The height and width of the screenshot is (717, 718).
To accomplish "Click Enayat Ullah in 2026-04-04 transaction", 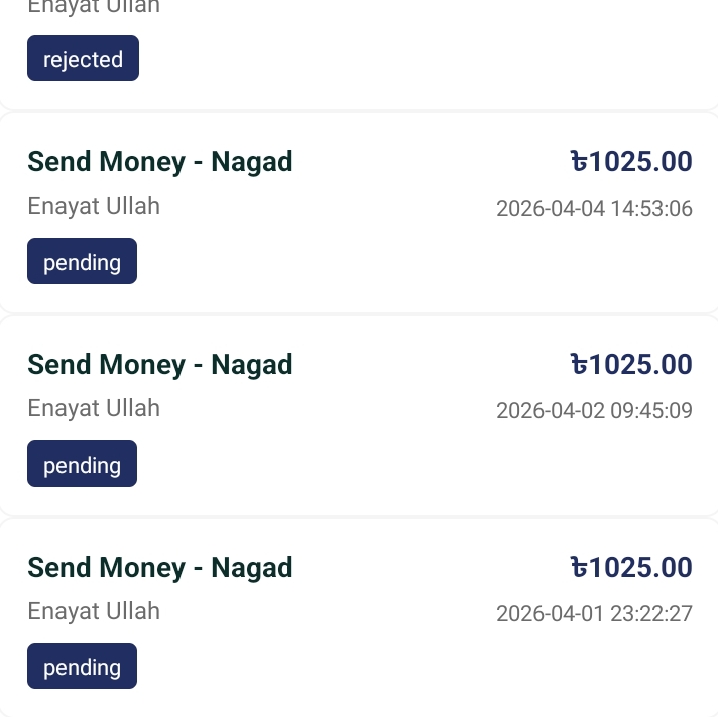I will point(93,207).
